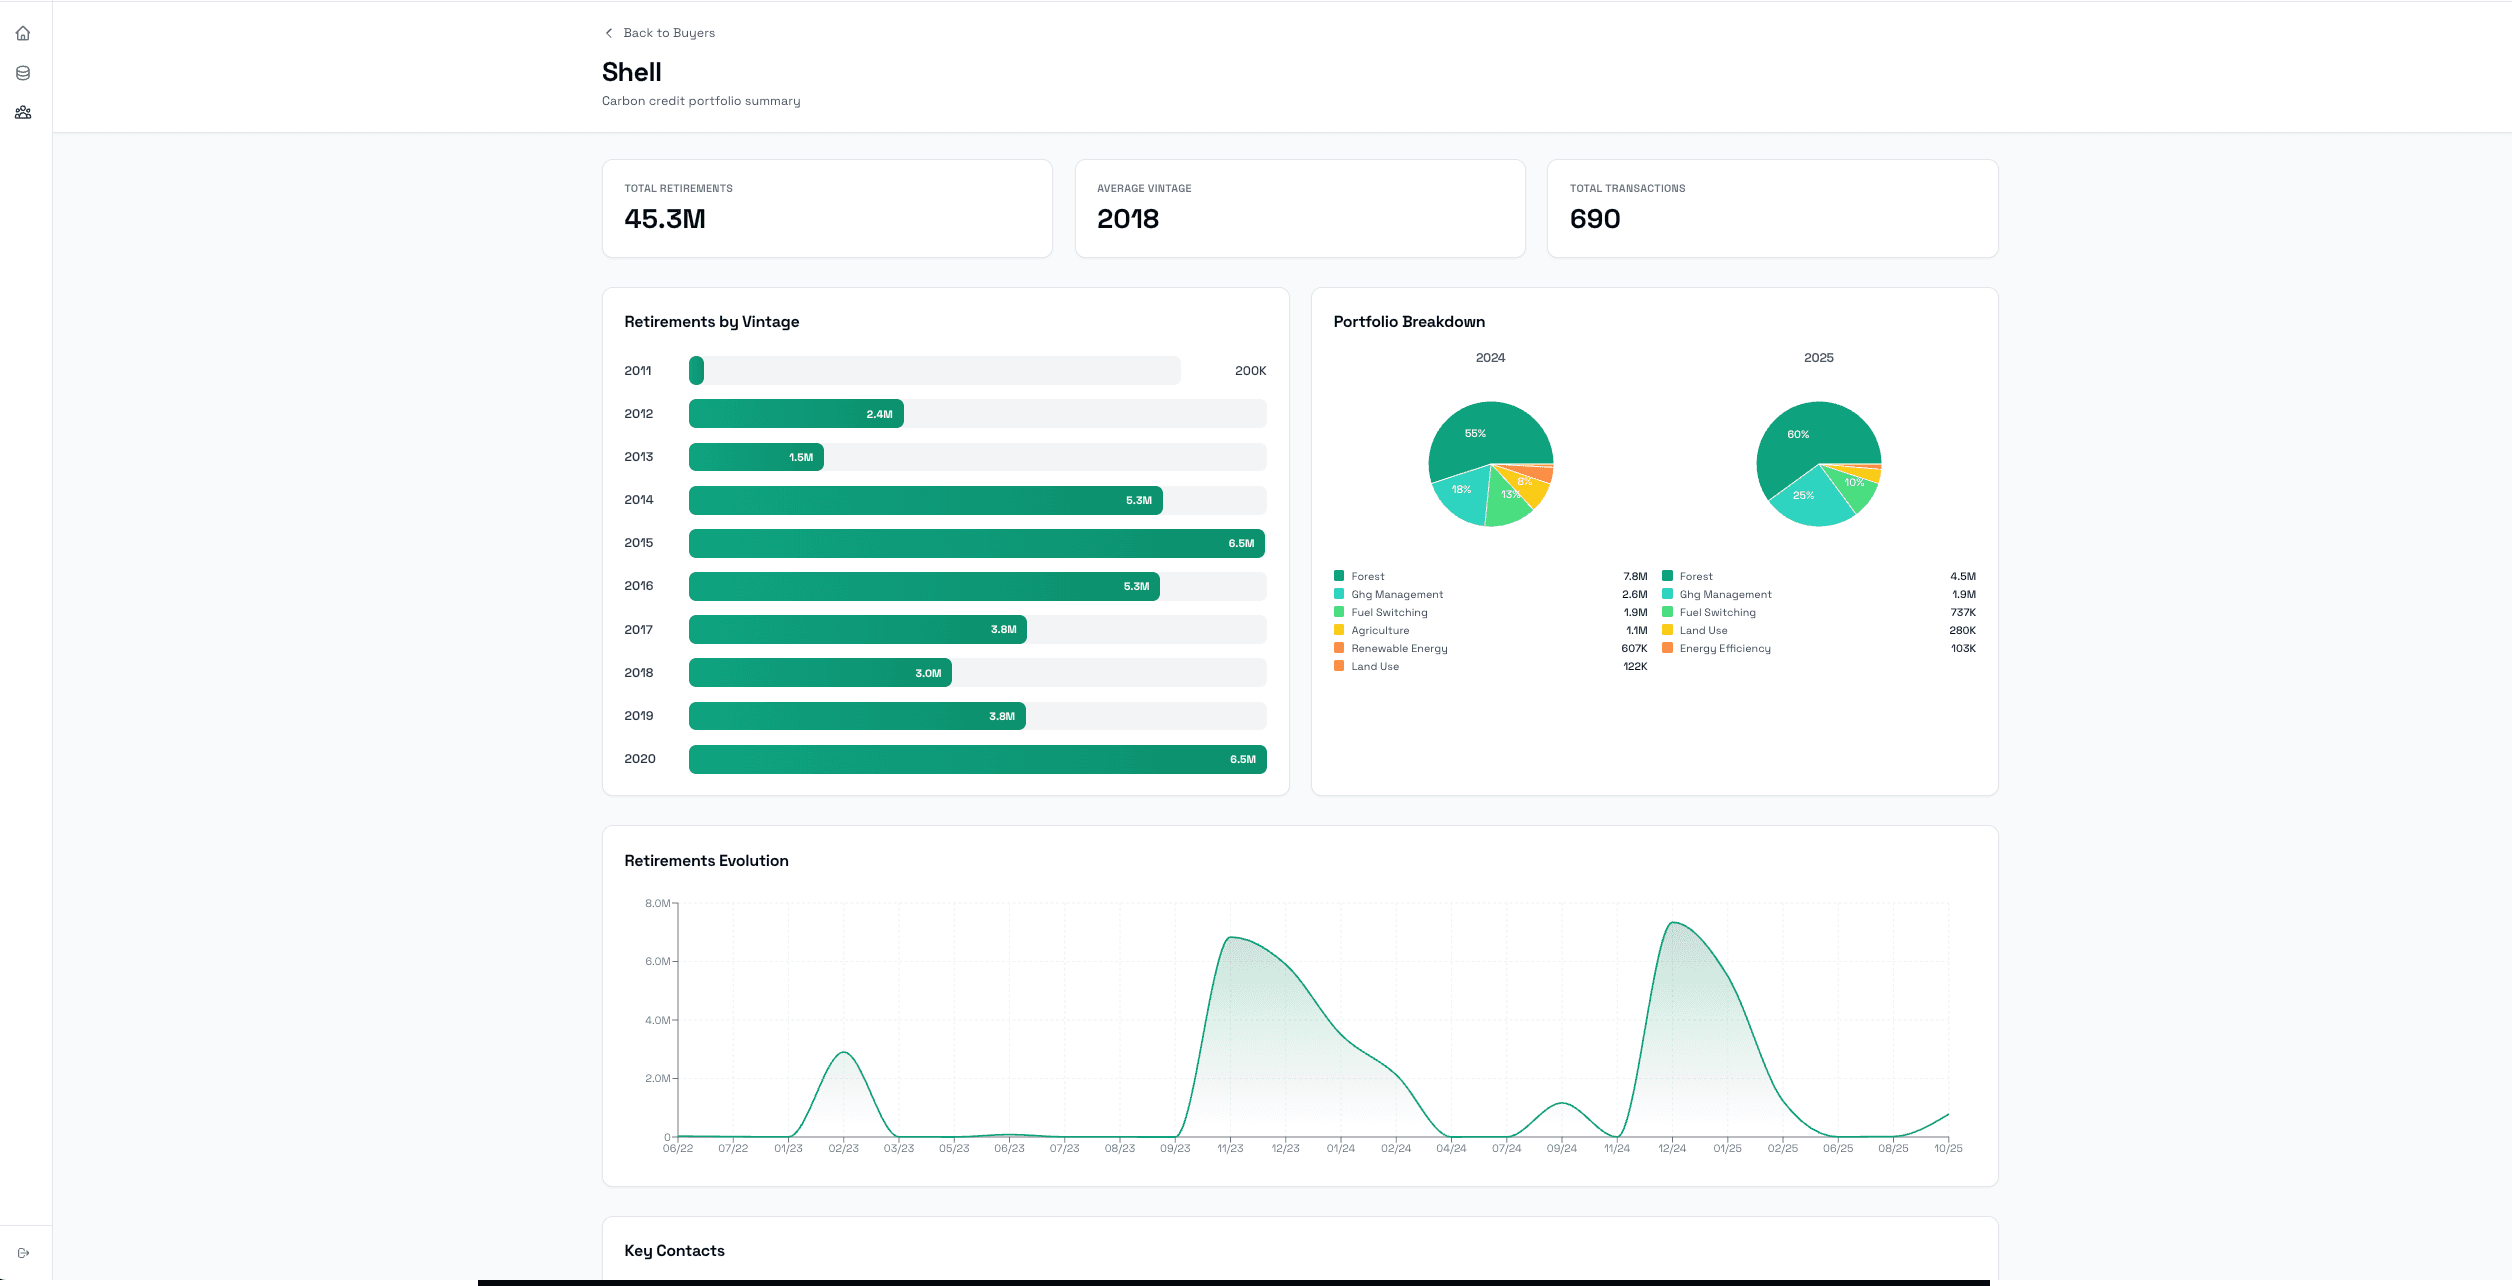Screen dimensions: 2512x1286
Task: Click the Total Transactions 690 card
Action: pyautogui.click(x=1771, y=208)
